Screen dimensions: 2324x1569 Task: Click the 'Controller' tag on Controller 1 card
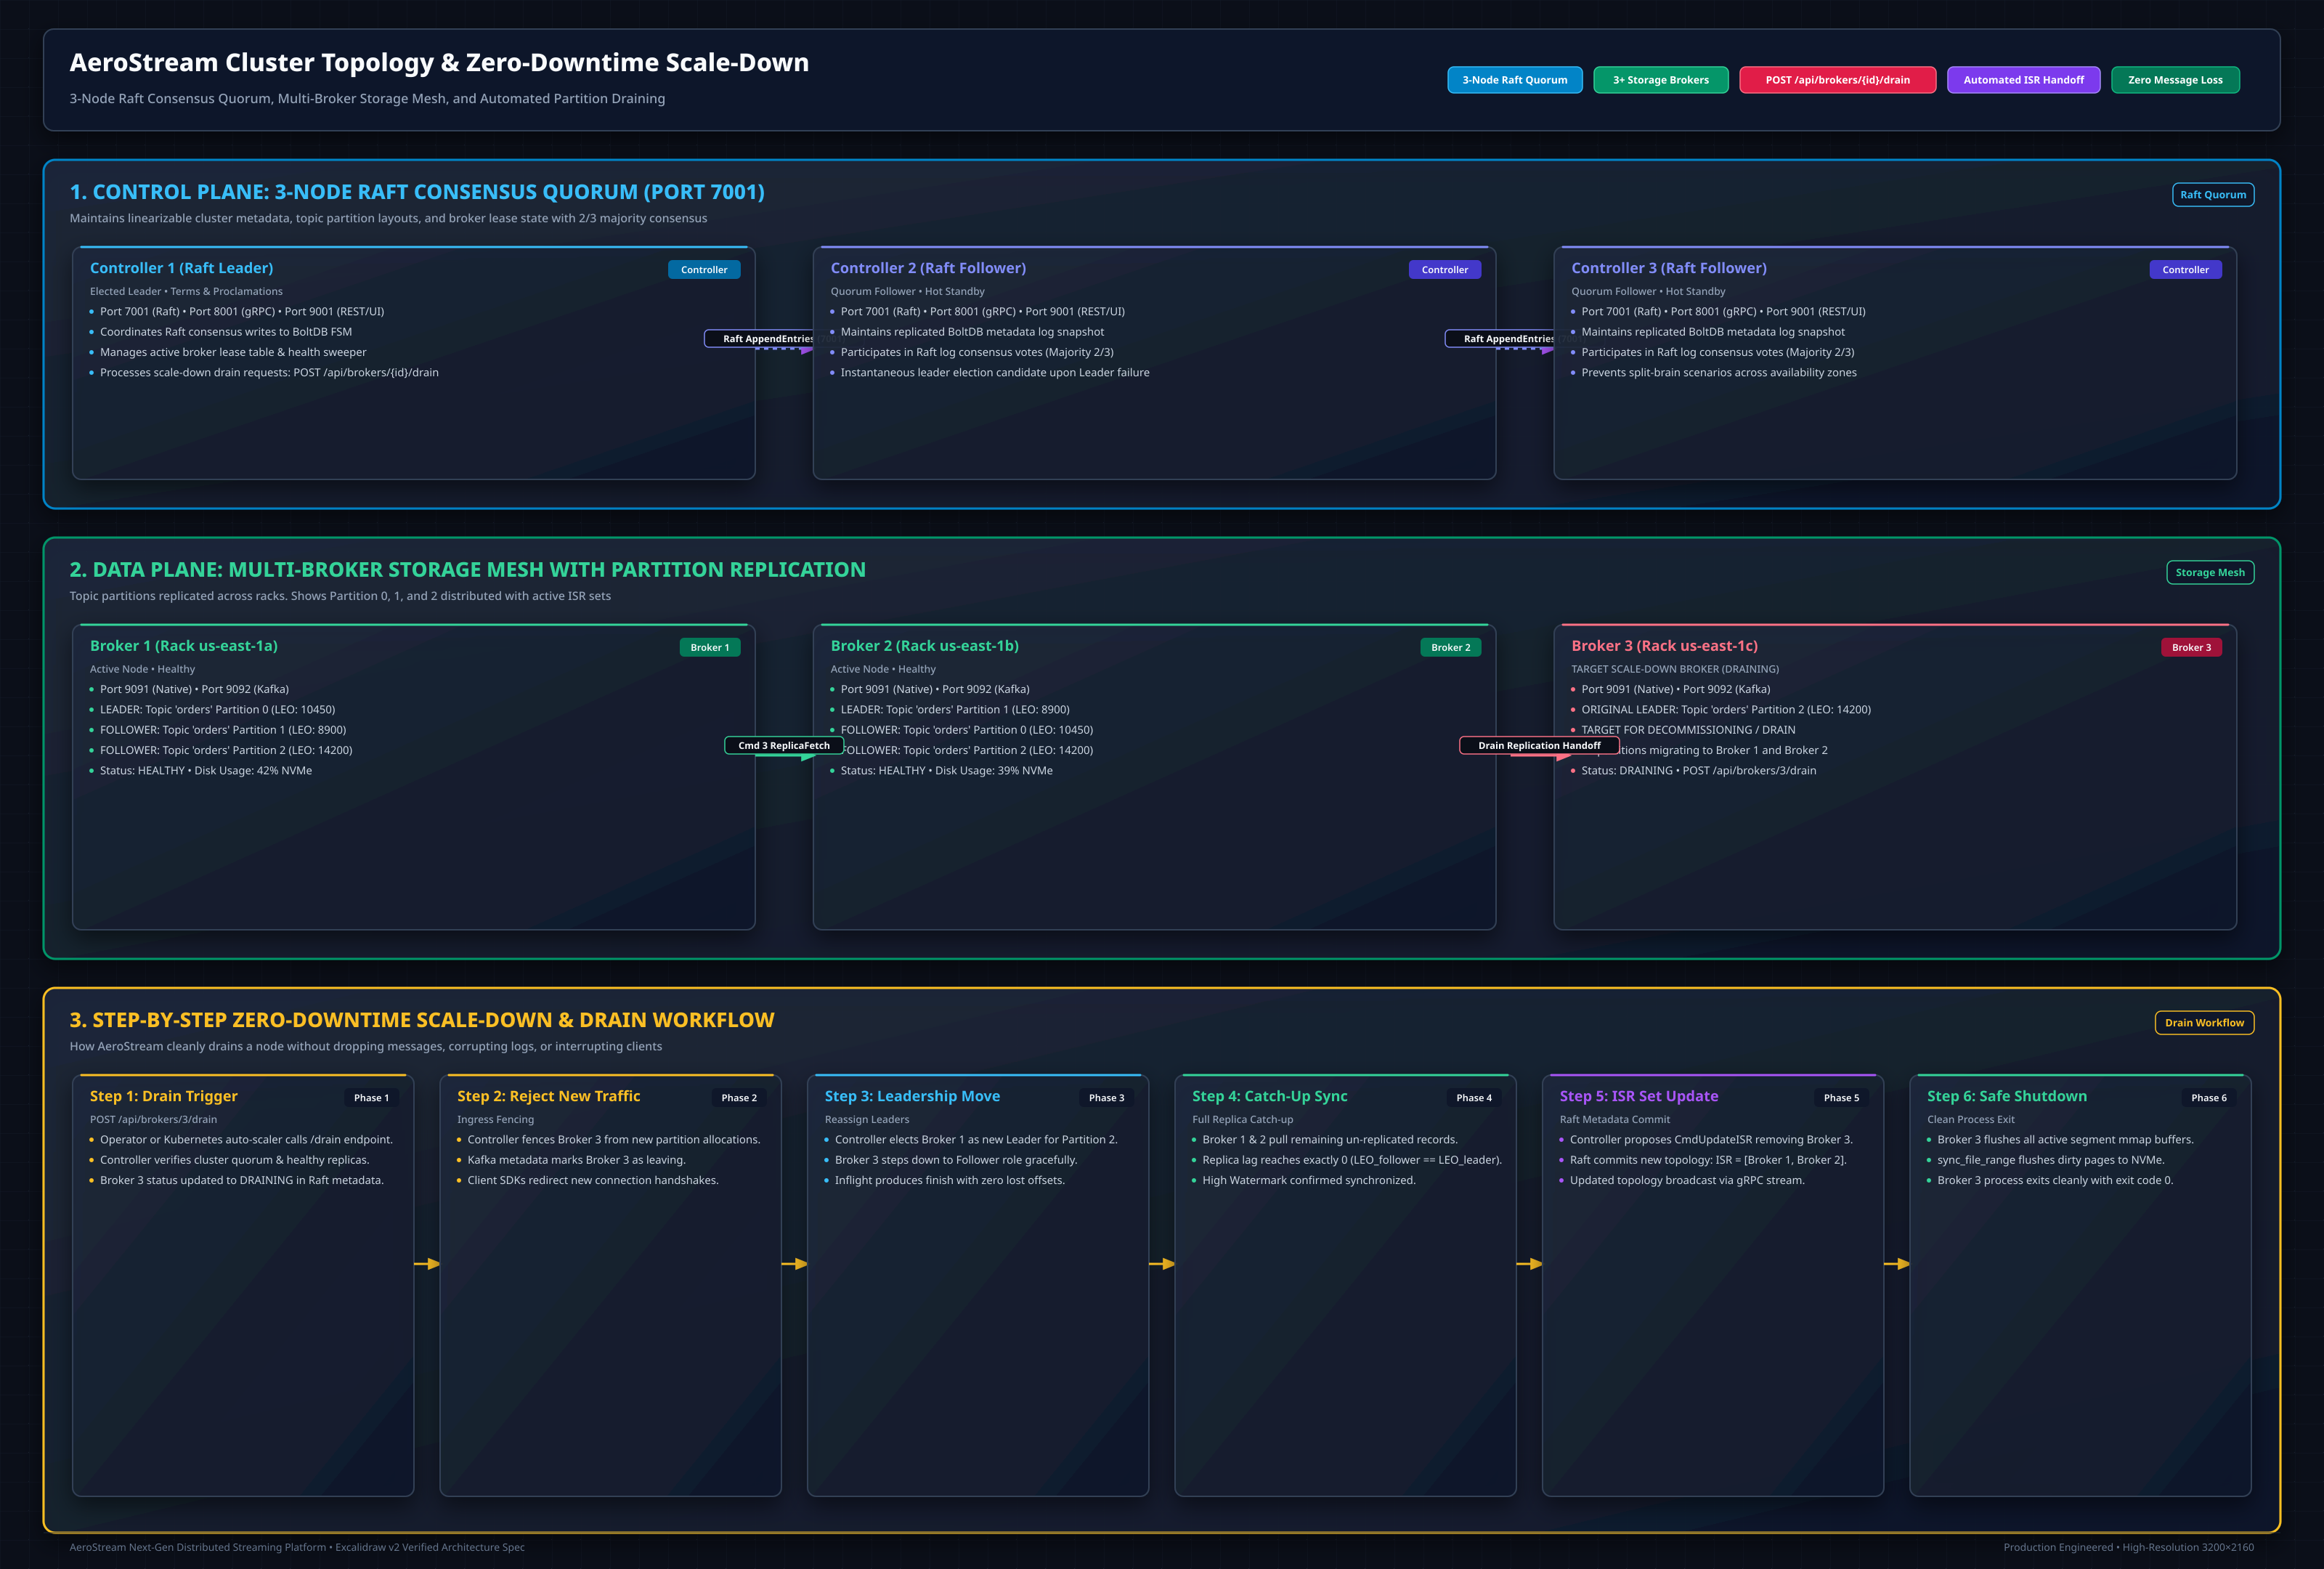pyautogui.click(x=704, y=270)
